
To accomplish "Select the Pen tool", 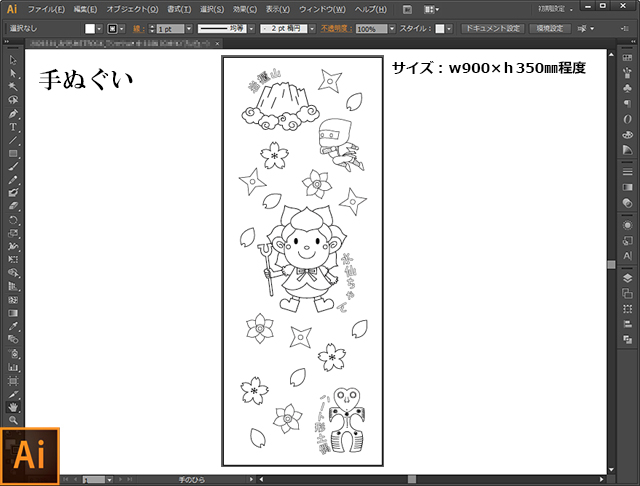I will pyautogui.click(x=13, y=113).
